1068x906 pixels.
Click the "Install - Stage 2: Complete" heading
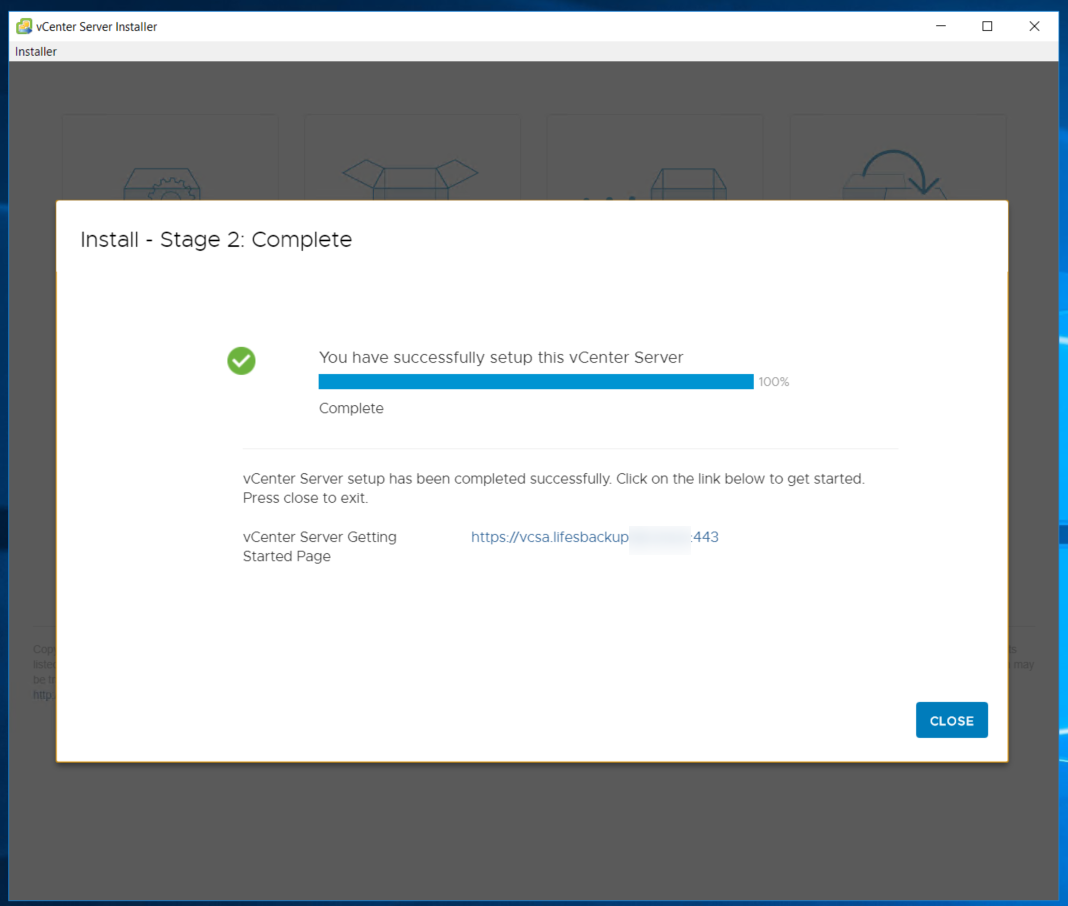coord(216,240)
